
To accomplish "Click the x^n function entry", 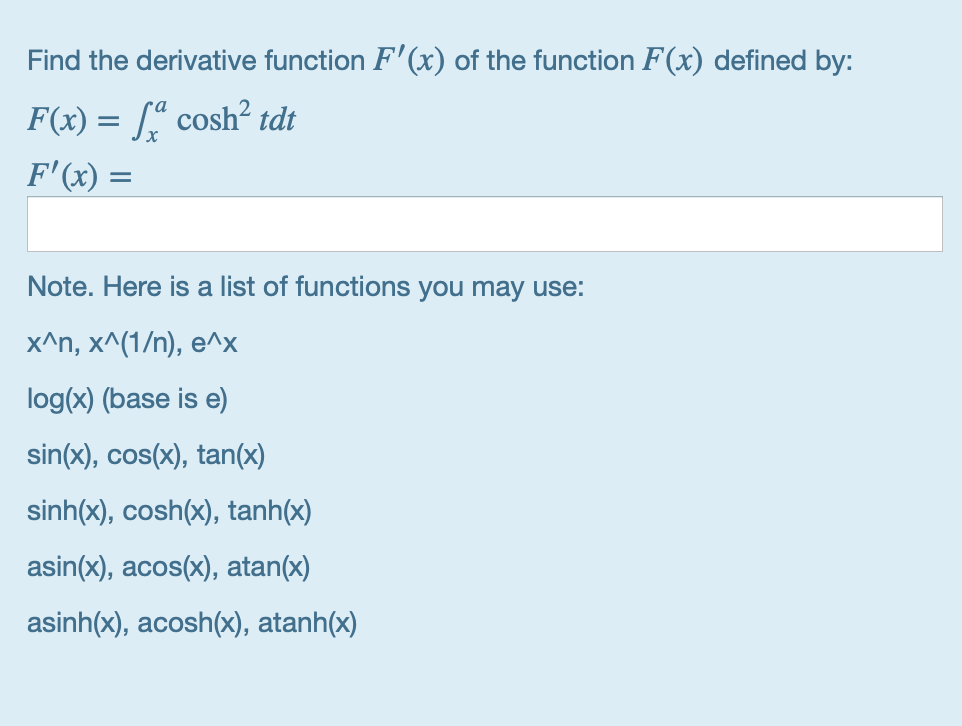I will [50, 342].
